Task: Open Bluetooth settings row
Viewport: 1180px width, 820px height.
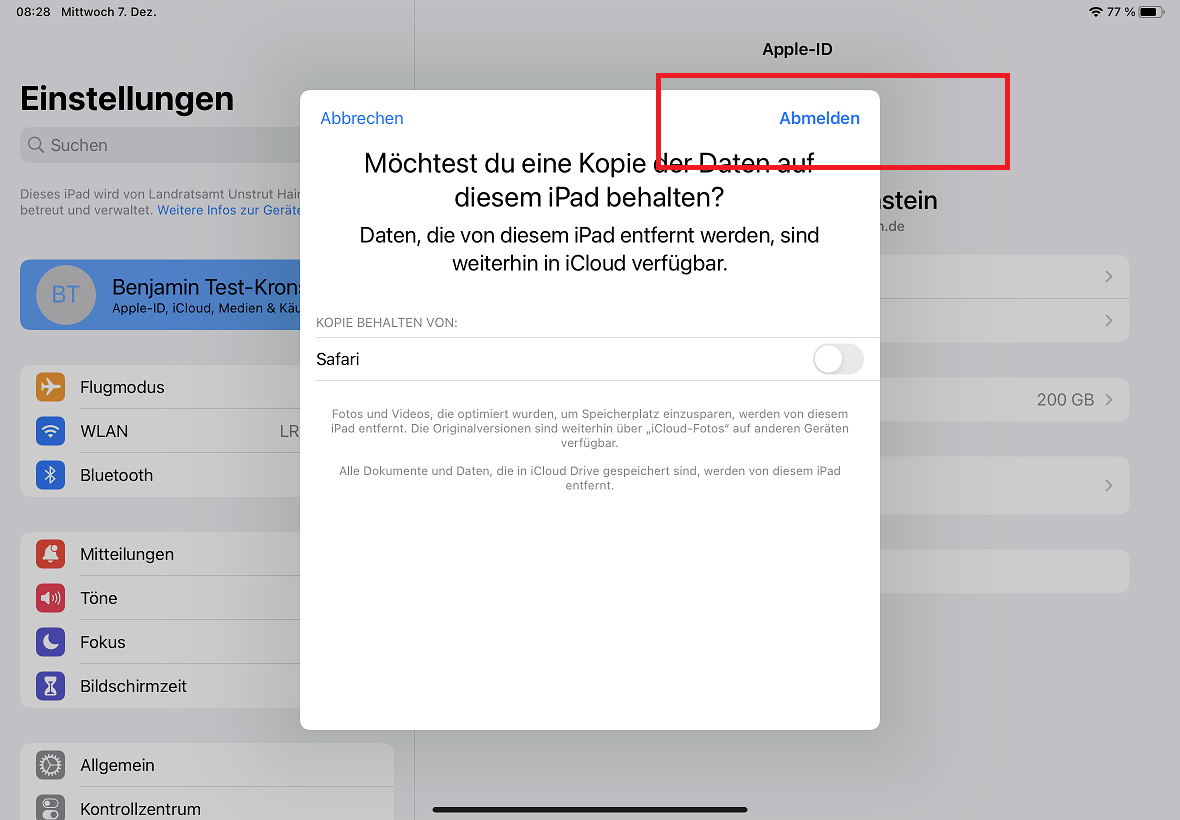Action: 160,475
